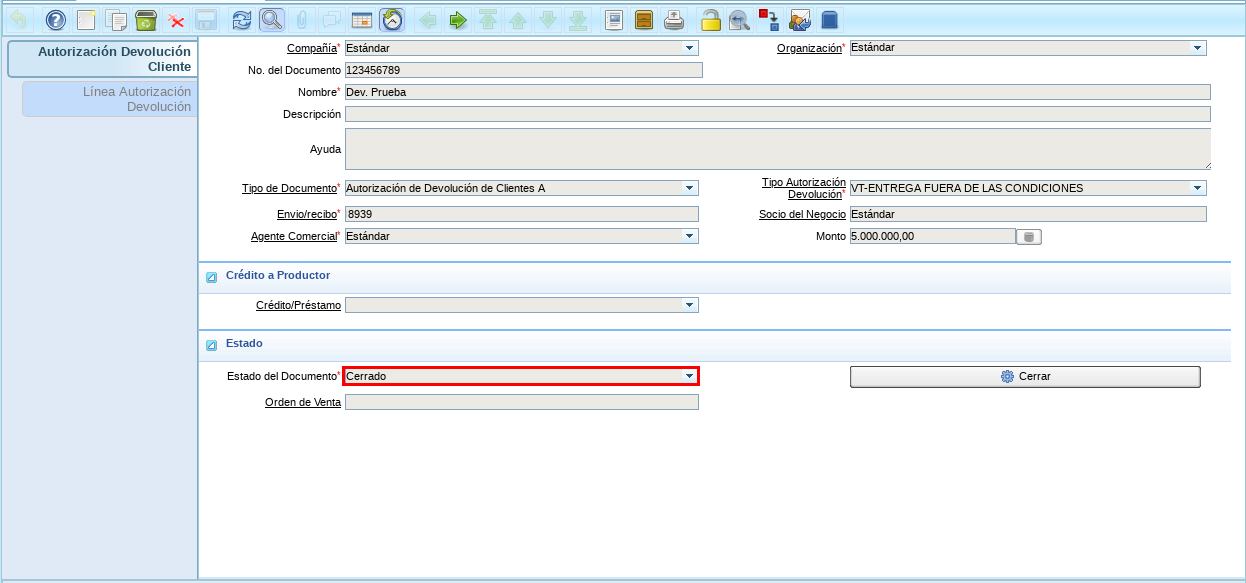Click inside the Ayuda text area
The width and height of the screenshot is (1246, 583).
coord(777,149)
